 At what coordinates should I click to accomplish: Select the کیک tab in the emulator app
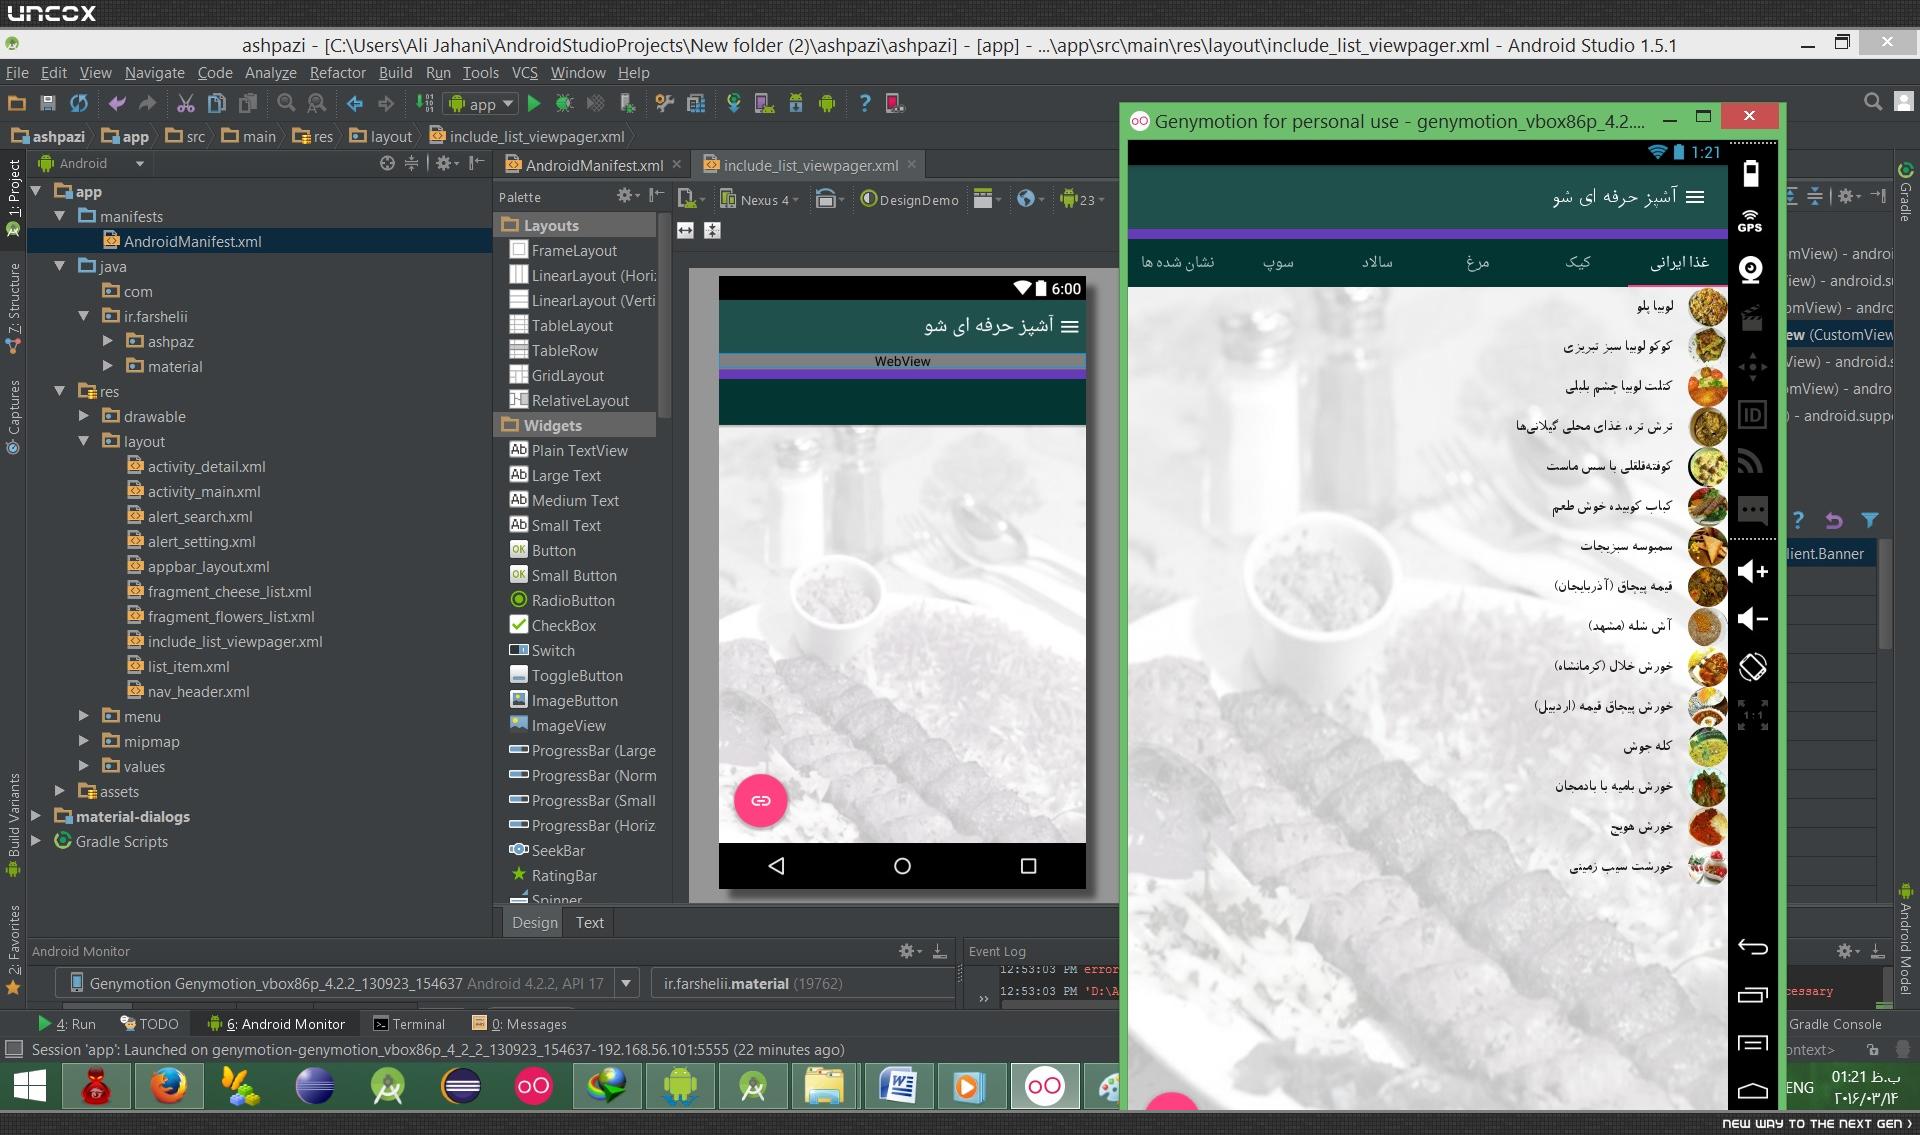point(1578,262)
